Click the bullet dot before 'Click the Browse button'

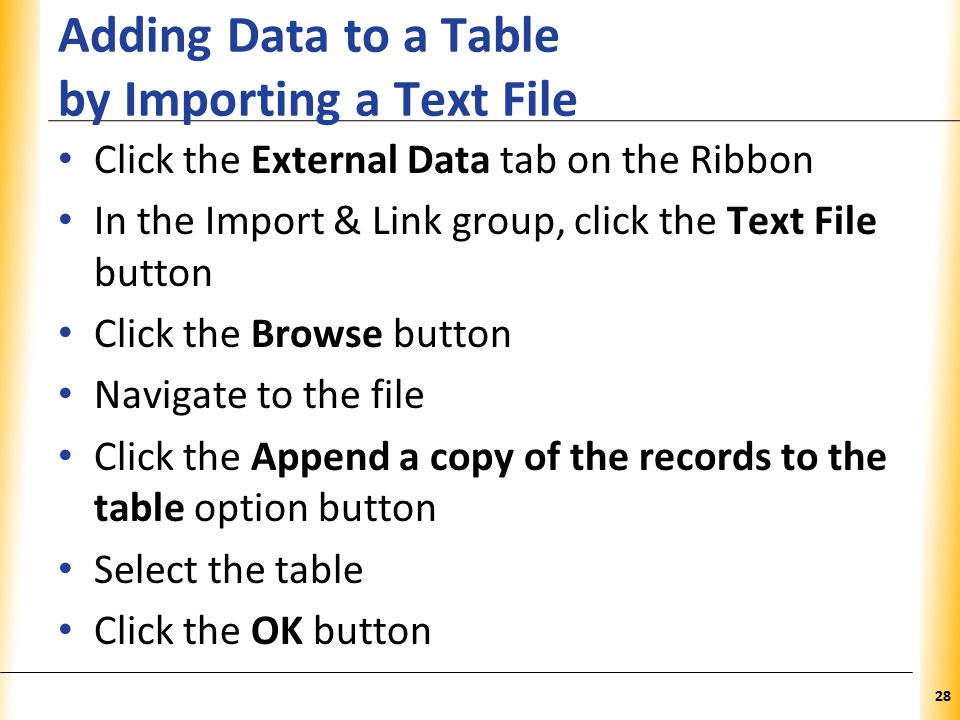(66, 334)
